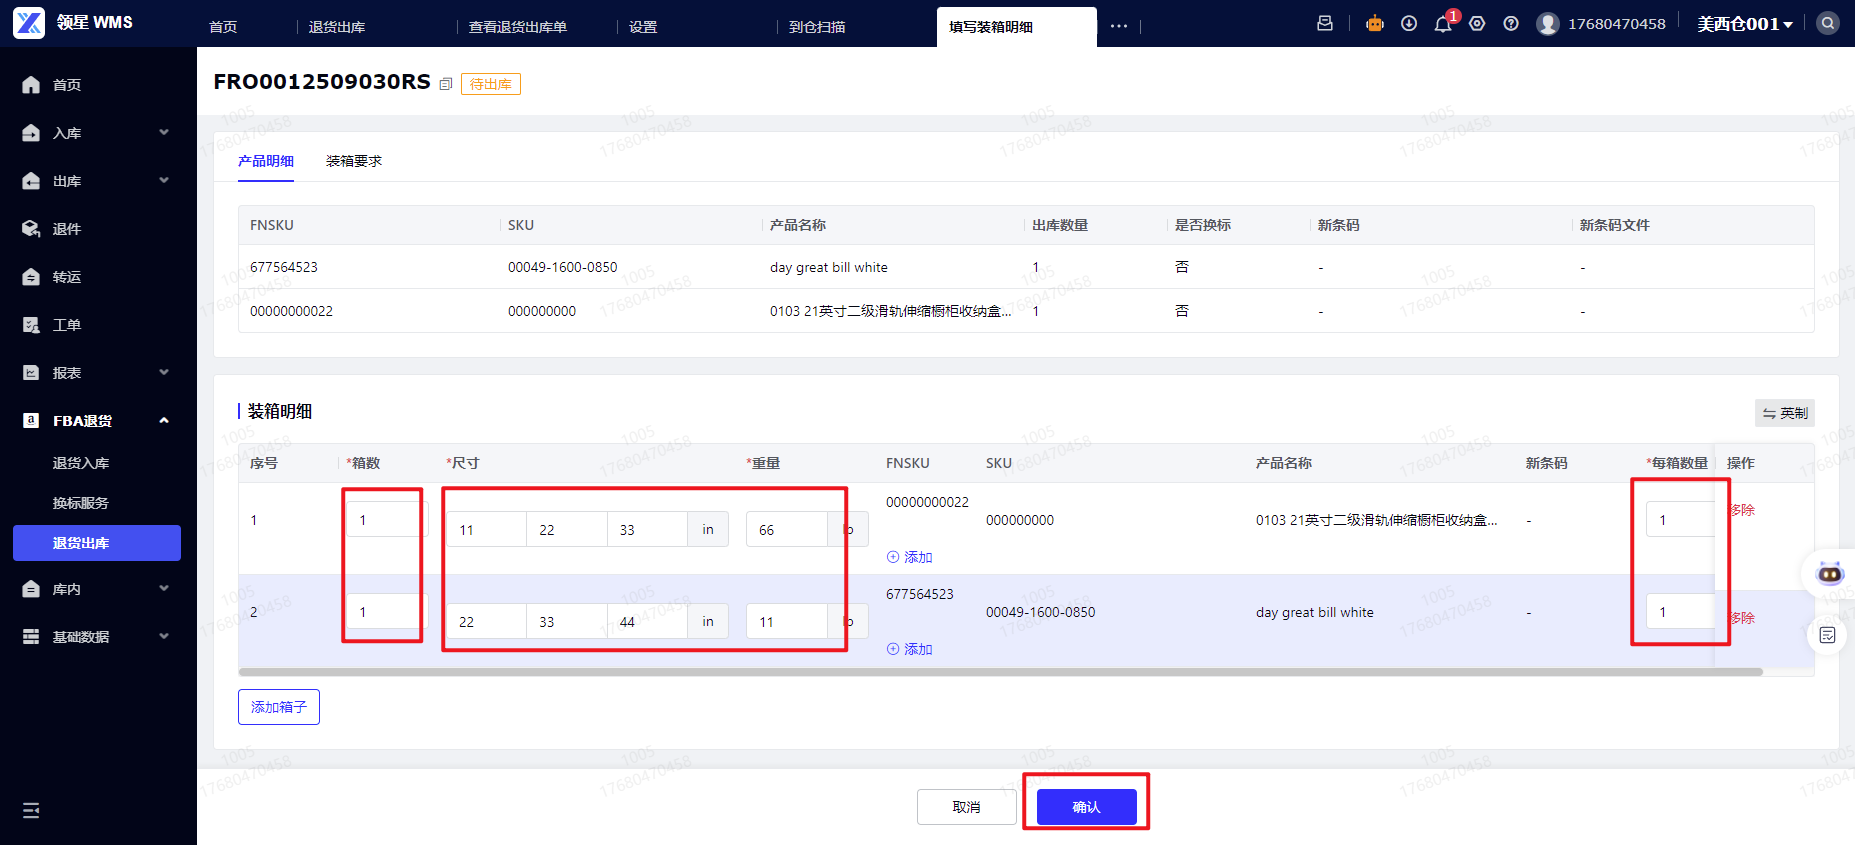Open 换标服务 in sidebar
1855x845 pixels.
point(81,503)
